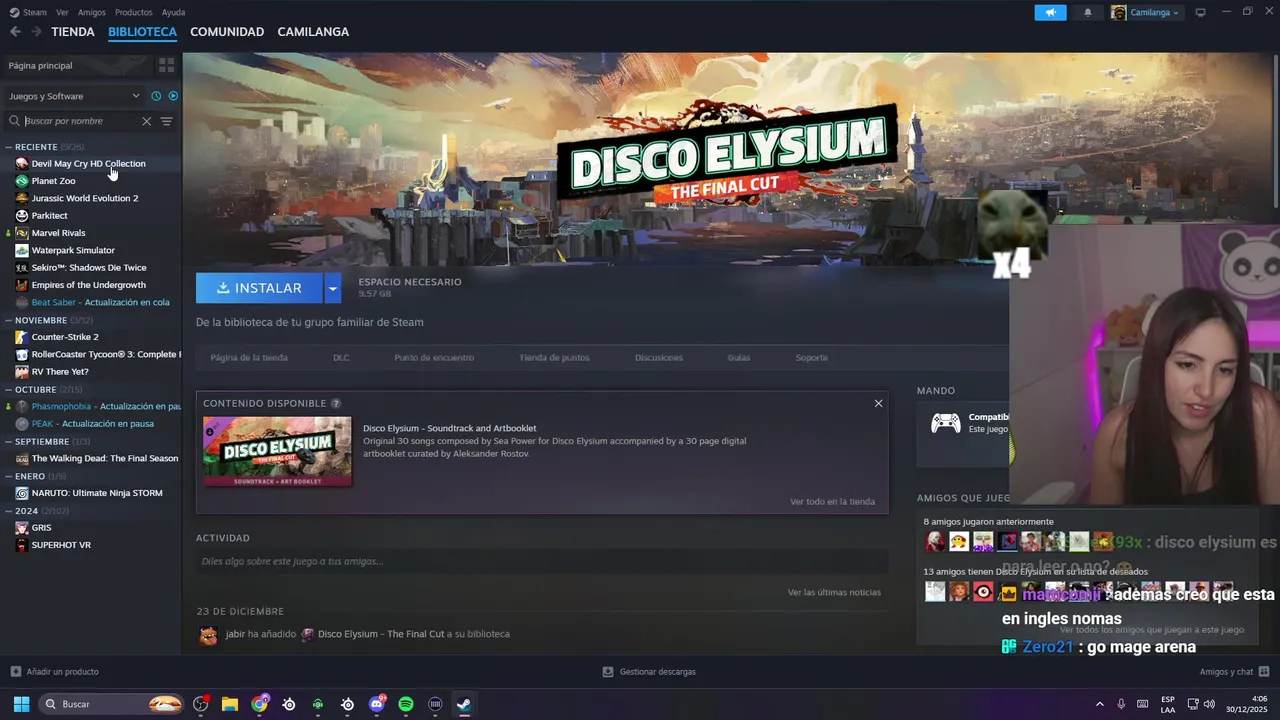Click the Añadir un producto plus icon
The image size is (1280, 720).
[15, 672]
